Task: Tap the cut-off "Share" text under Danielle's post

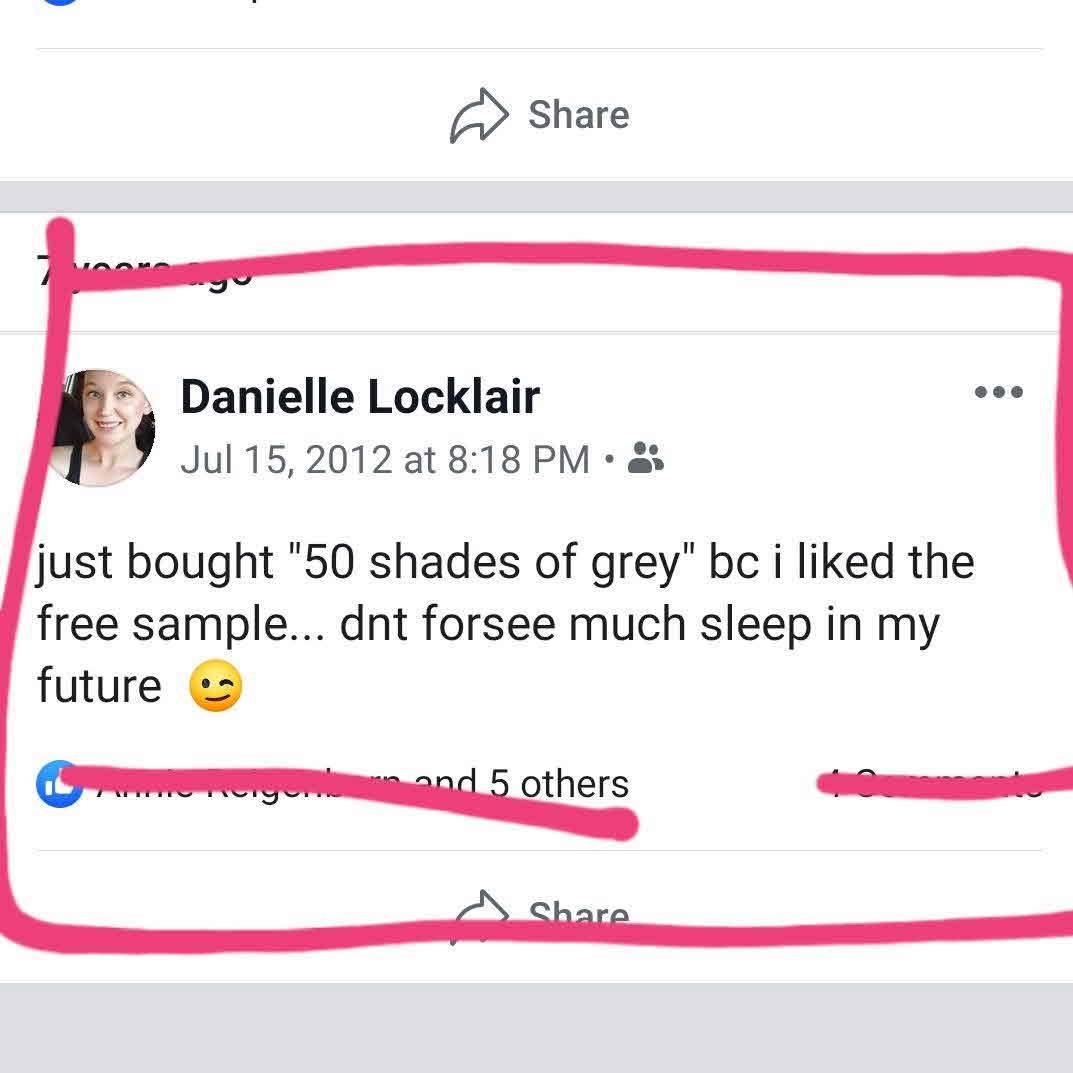Action: click(x=578, y=914)
